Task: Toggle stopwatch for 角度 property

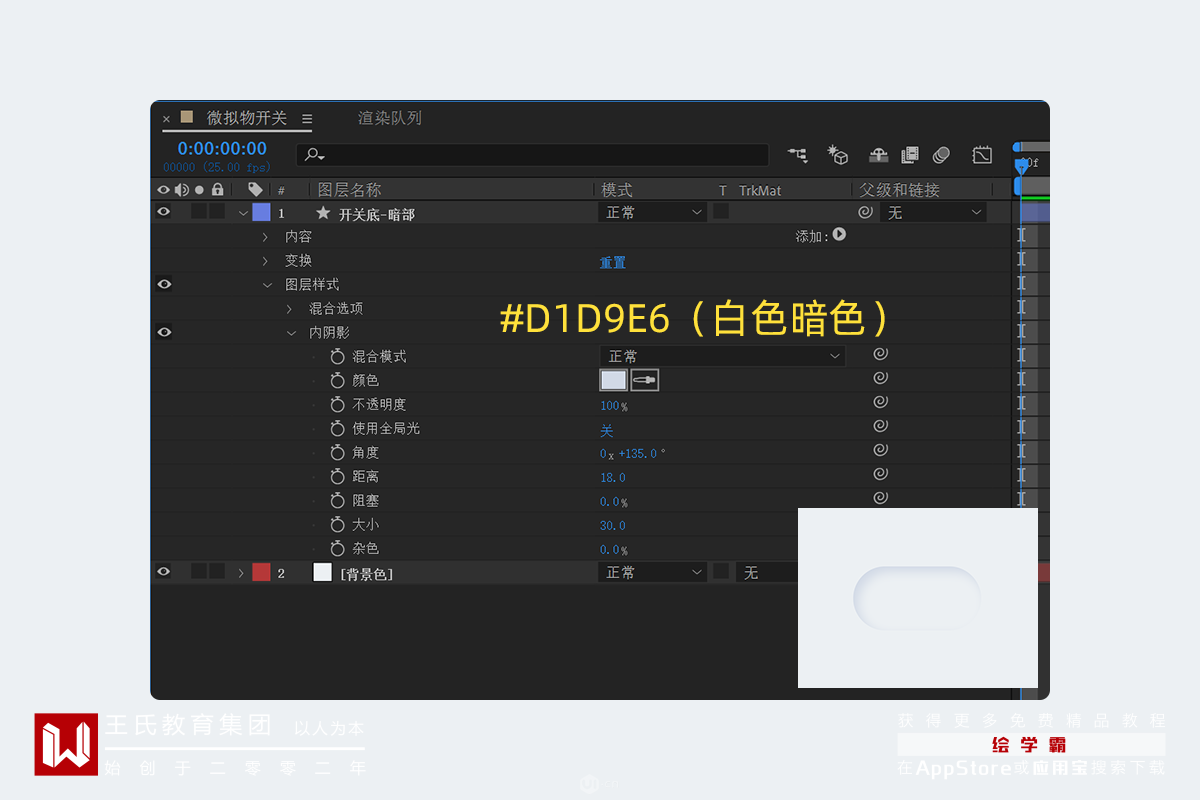Action: click(337, 452)
